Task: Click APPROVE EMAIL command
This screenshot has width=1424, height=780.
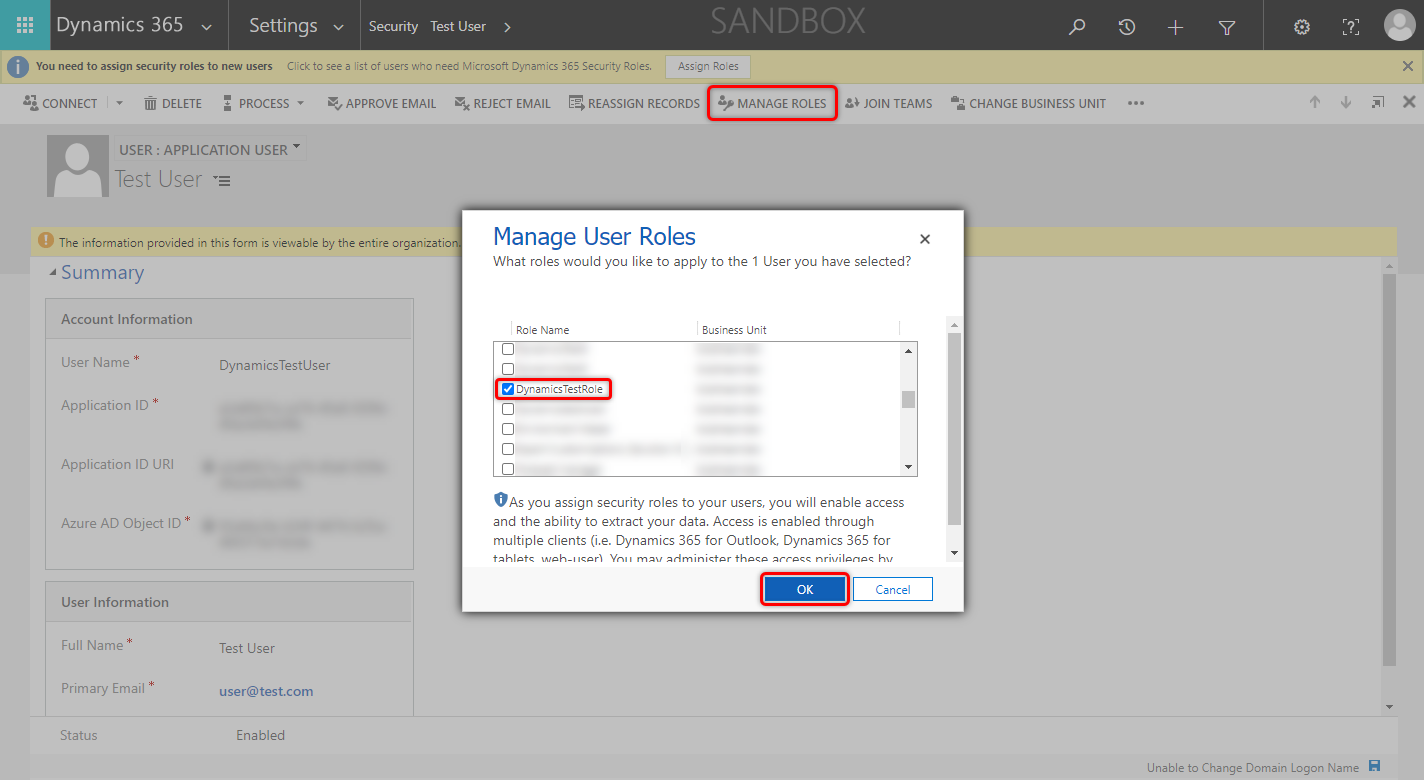Action: pyautogui.click(x=382, y=103)
